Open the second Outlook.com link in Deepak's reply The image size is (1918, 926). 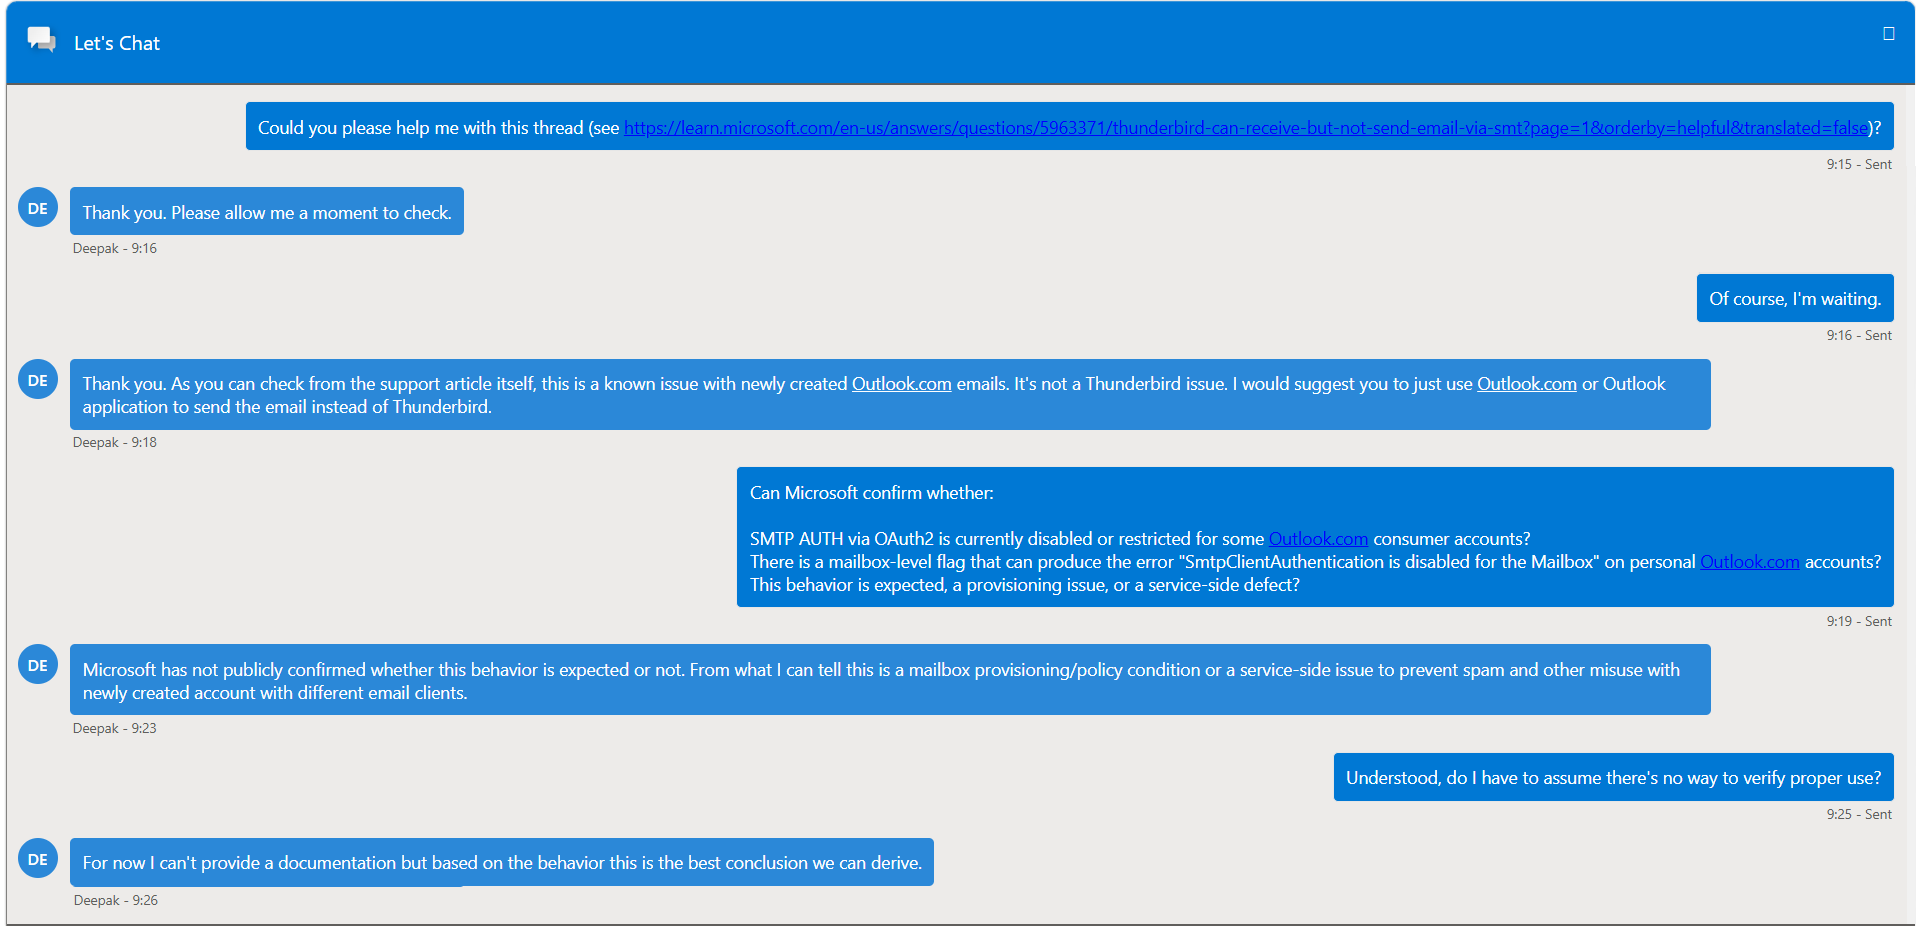tap(1526, 384)
